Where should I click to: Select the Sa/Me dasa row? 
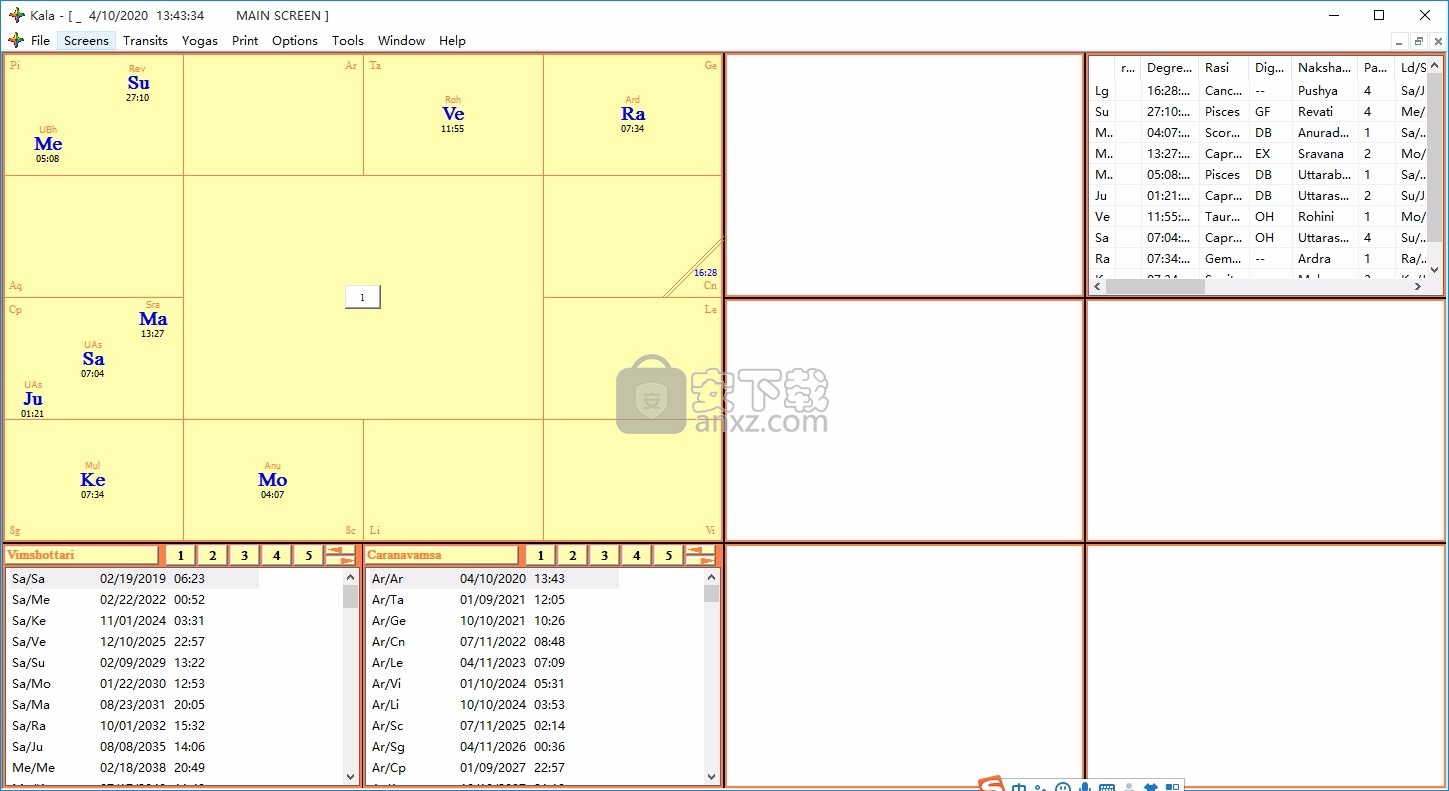click(x=133, y=600)
